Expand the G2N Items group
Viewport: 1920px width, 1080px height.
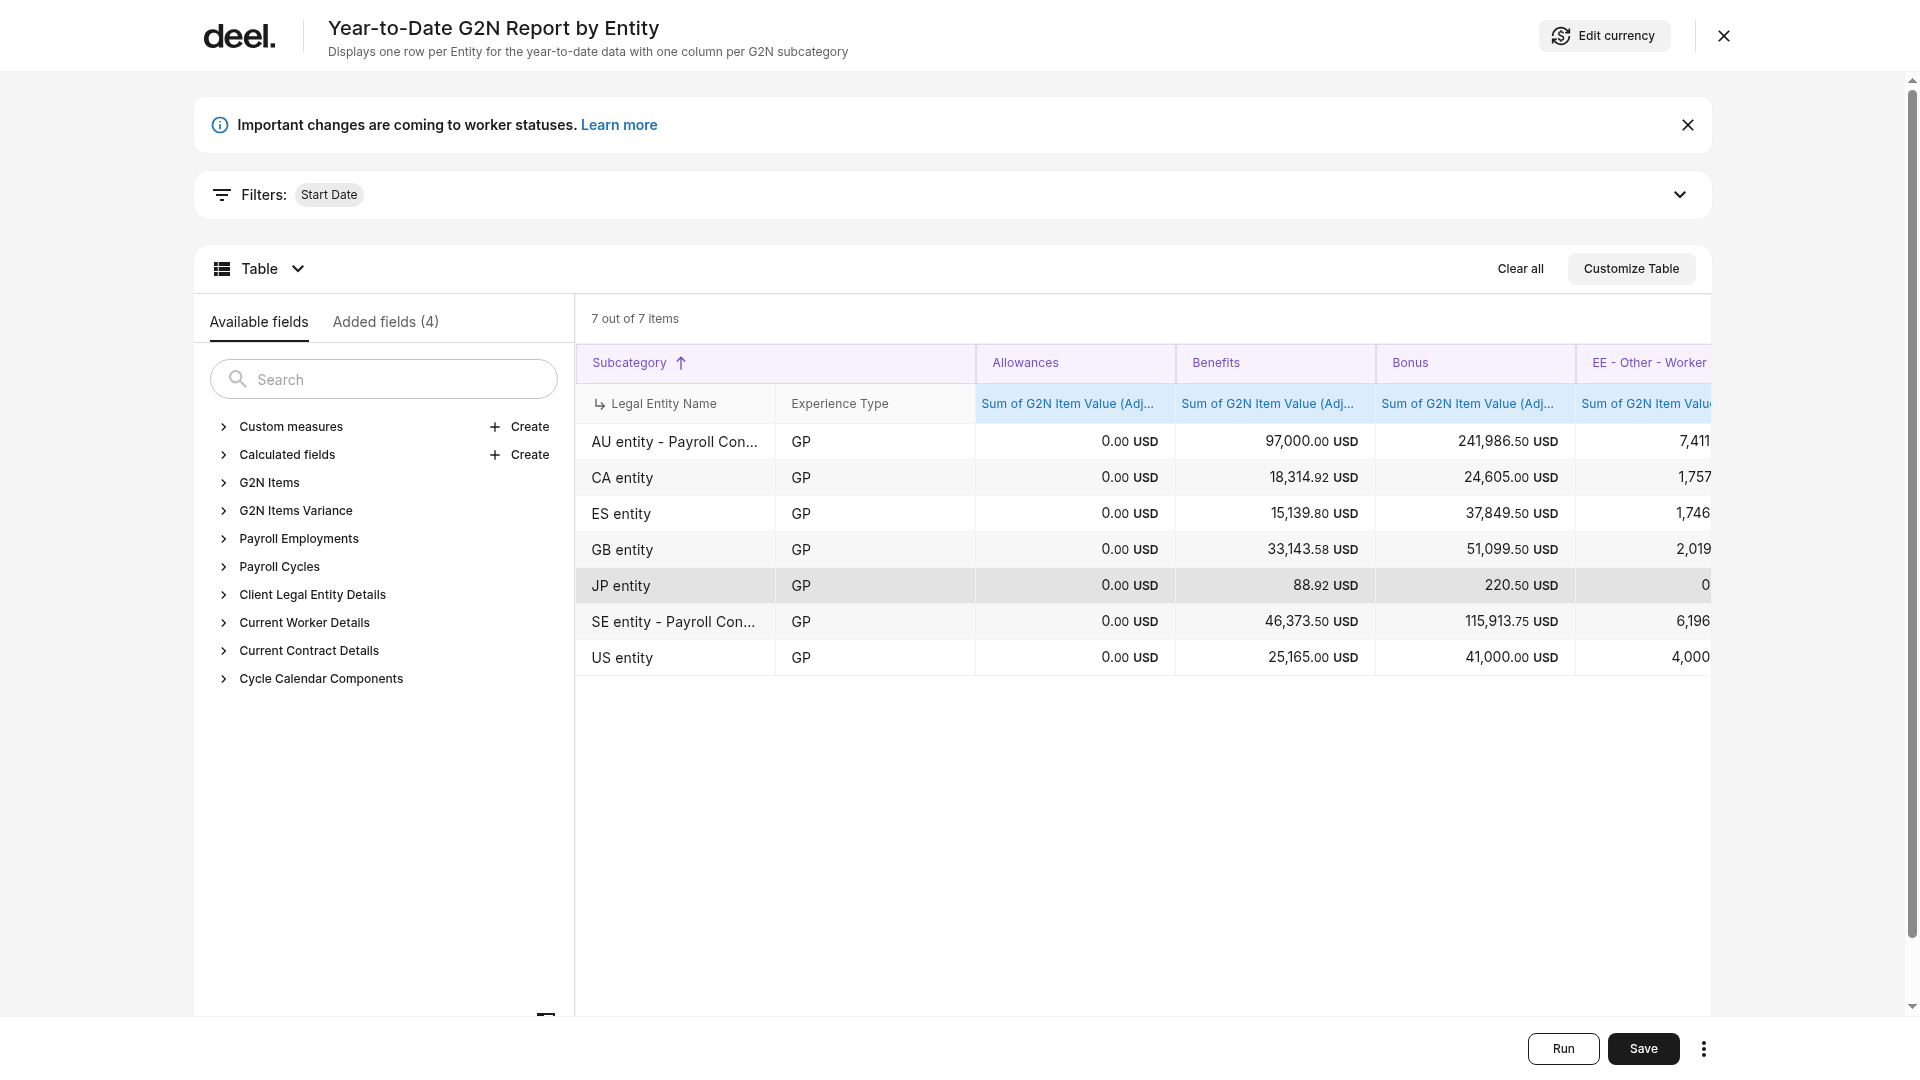click(224, 483)
